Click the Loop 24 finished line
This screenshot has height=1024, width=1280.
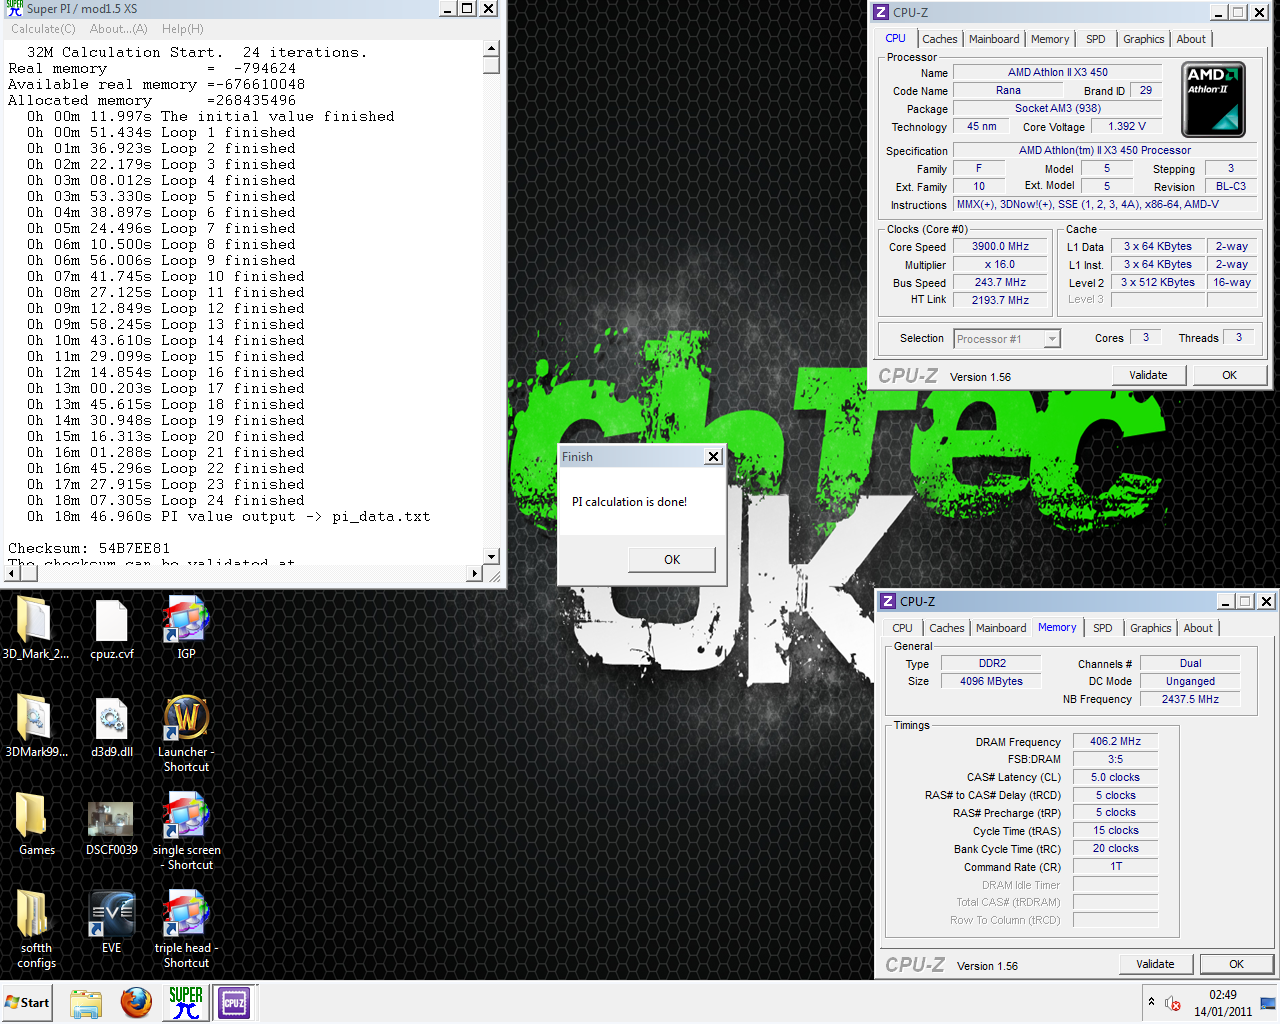[165, 500]
